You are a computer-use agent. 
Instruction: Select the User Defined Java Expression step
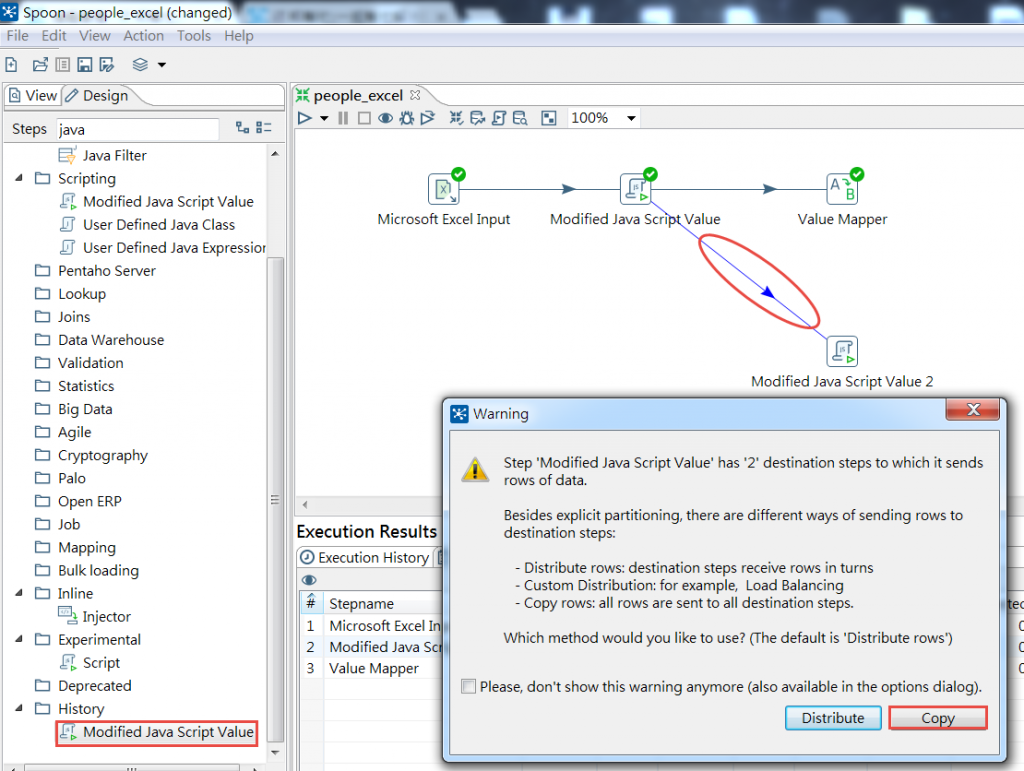tap(162, 248)
